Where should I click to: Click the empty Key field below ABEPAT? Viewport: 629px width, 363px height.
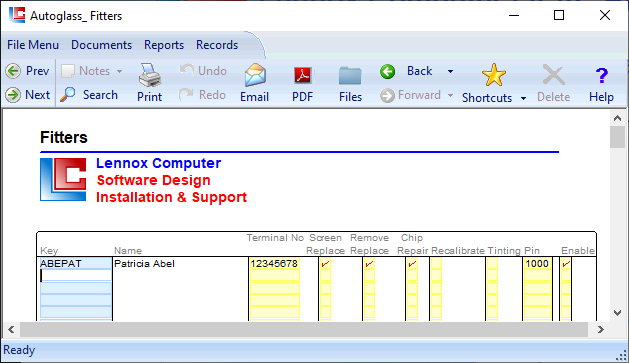click(x=75, y=275)
